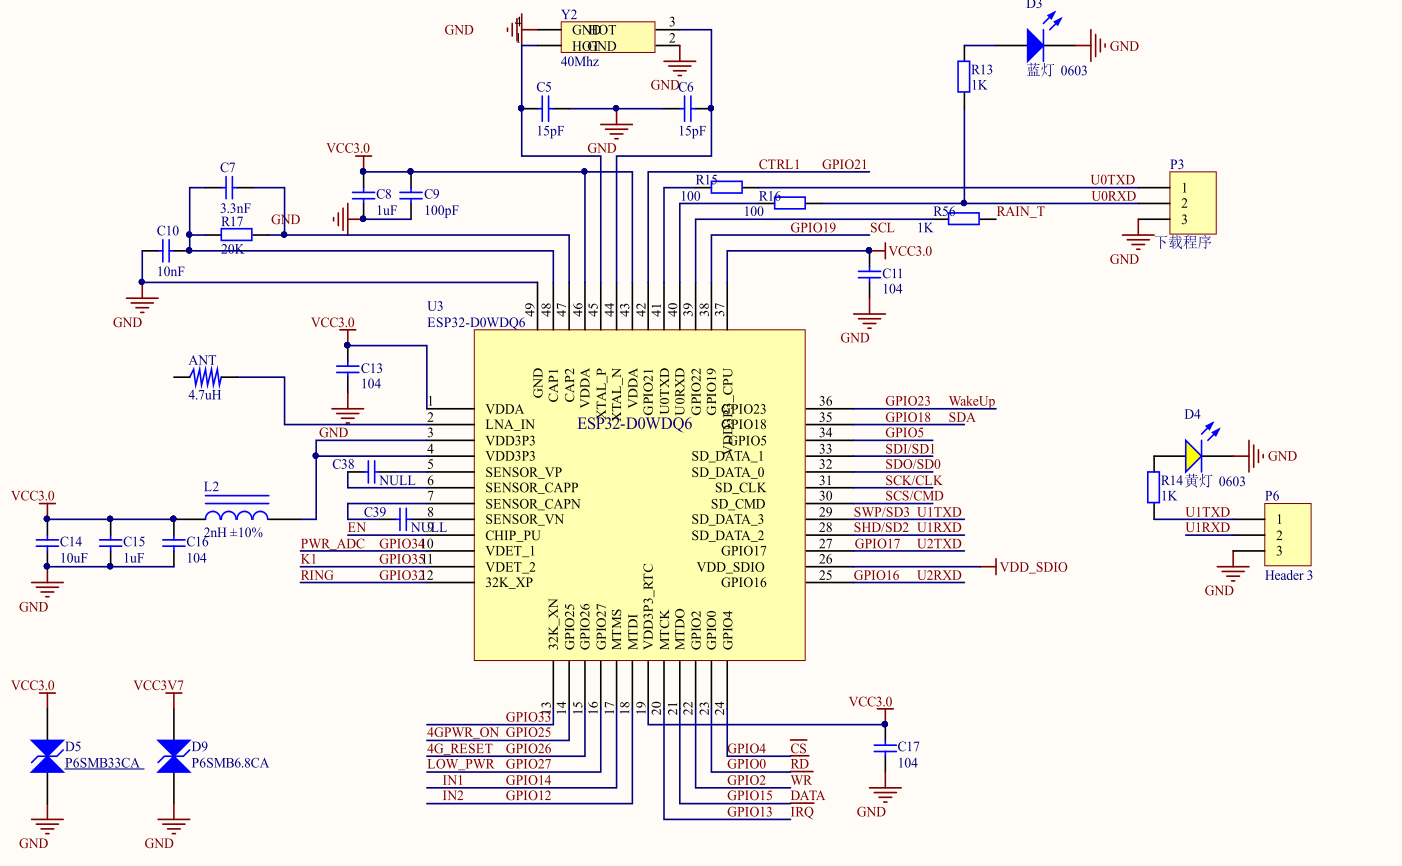Select the ESP32-D0WDQ6 chip body
Viewport: 1402px width, 866px height.
pyautogui.click(x=639, y=495)
